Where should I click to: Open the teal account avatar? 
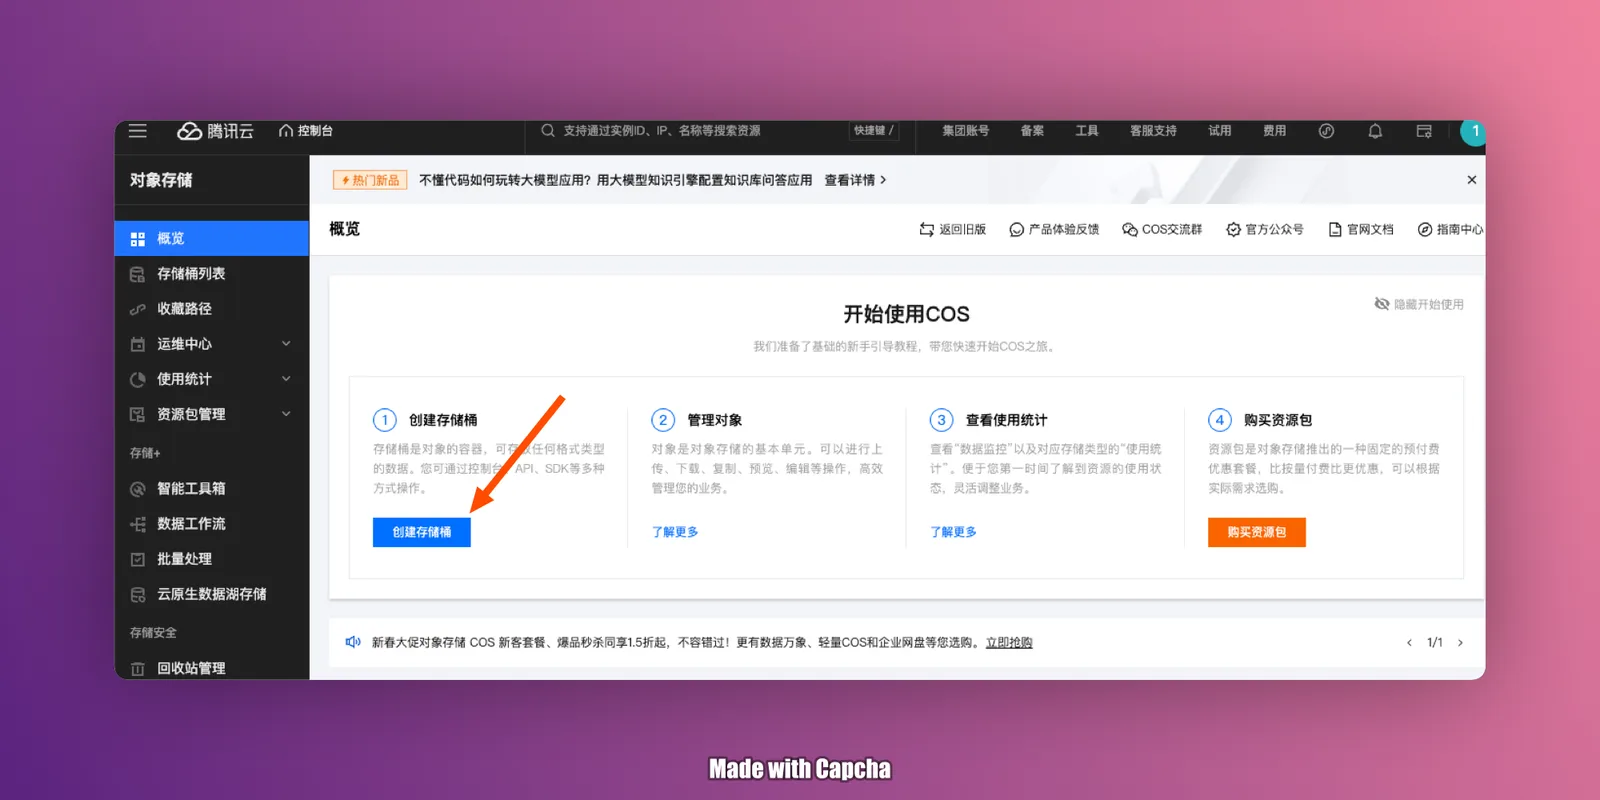(x=1474, y=132)
